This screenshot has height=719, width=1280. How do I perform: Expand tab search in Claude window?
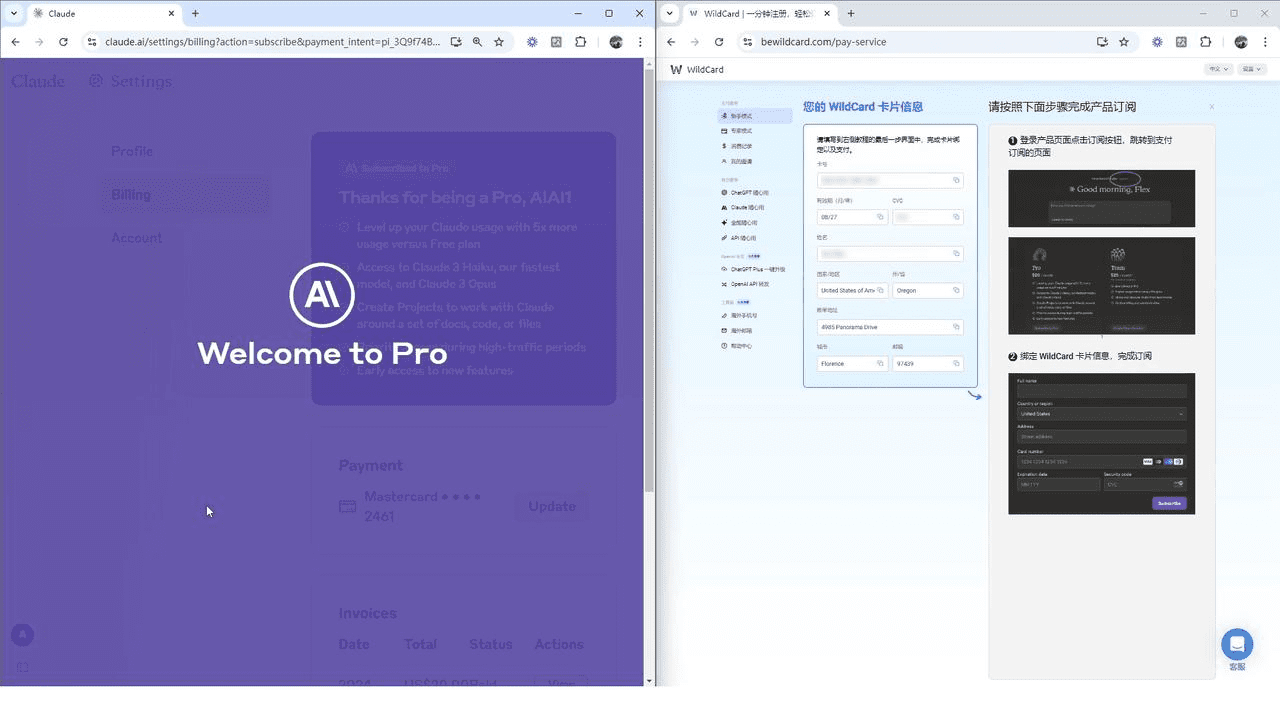pos(13,14)
